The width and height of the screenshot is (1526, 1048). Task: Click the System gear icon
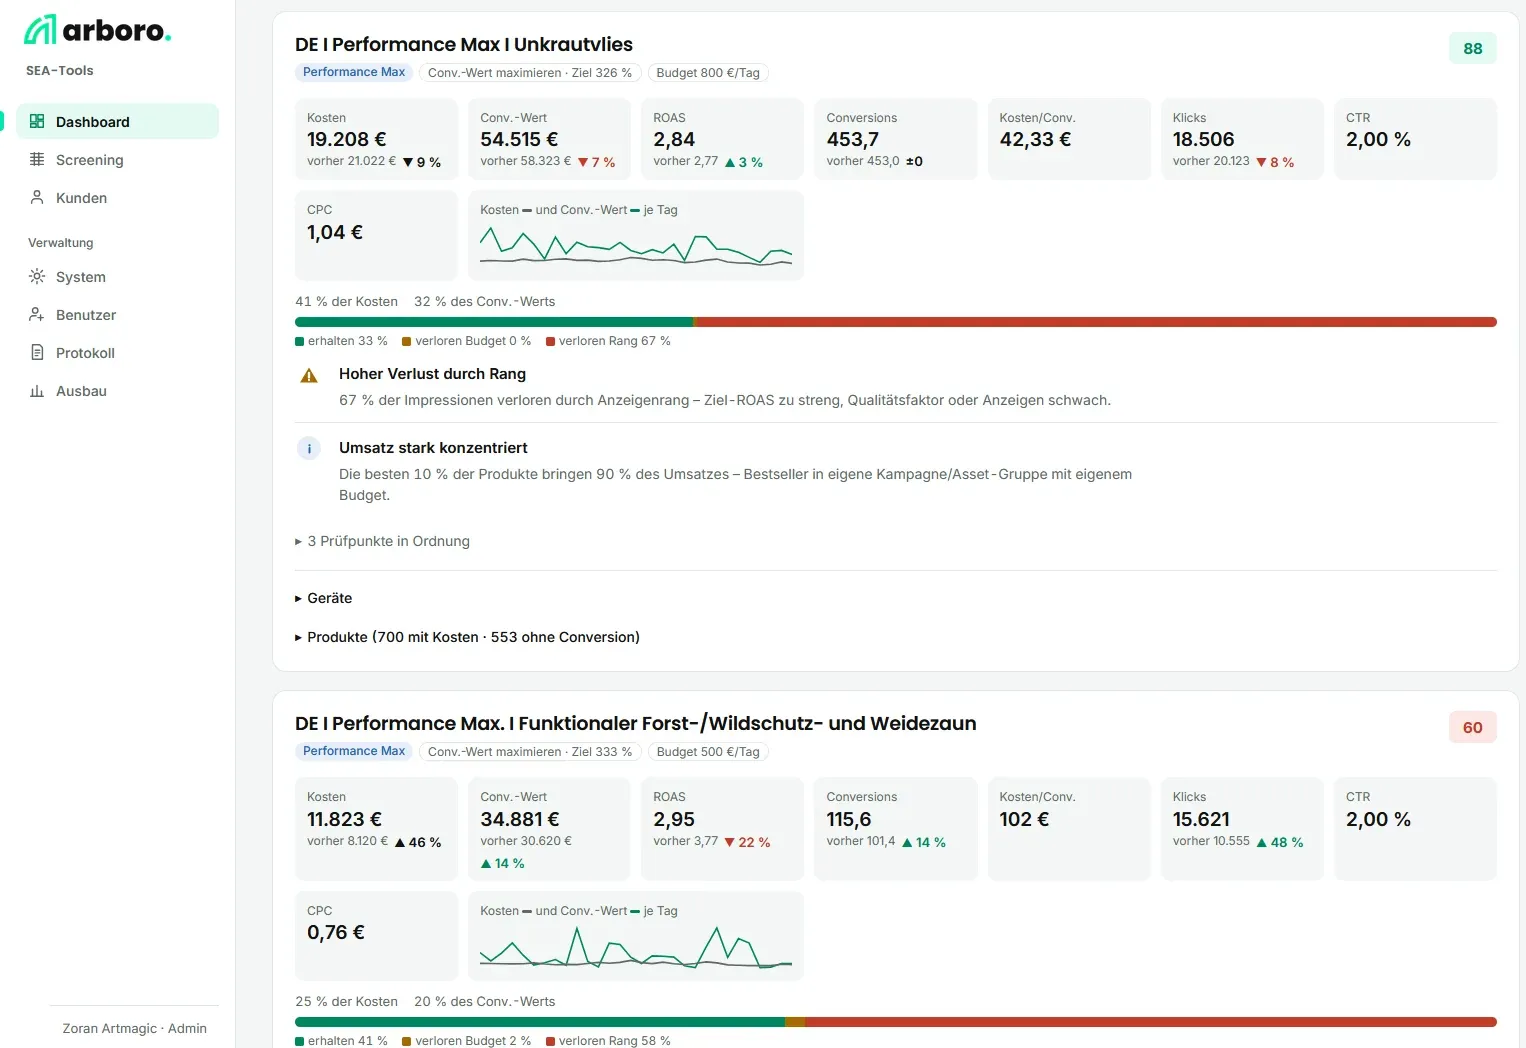(37, 276)
